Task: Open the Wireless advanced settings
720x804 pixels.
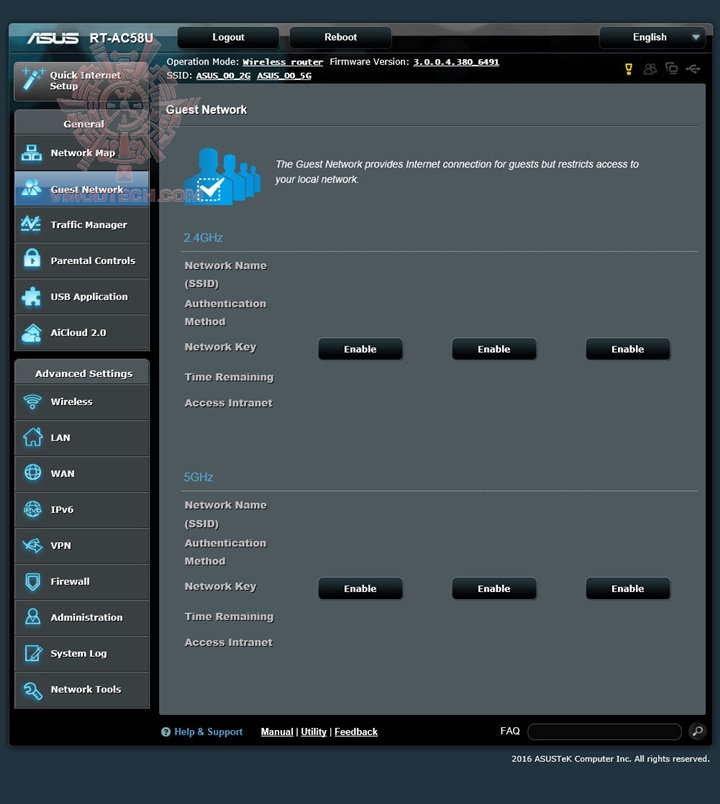Action: click(82, 401)
